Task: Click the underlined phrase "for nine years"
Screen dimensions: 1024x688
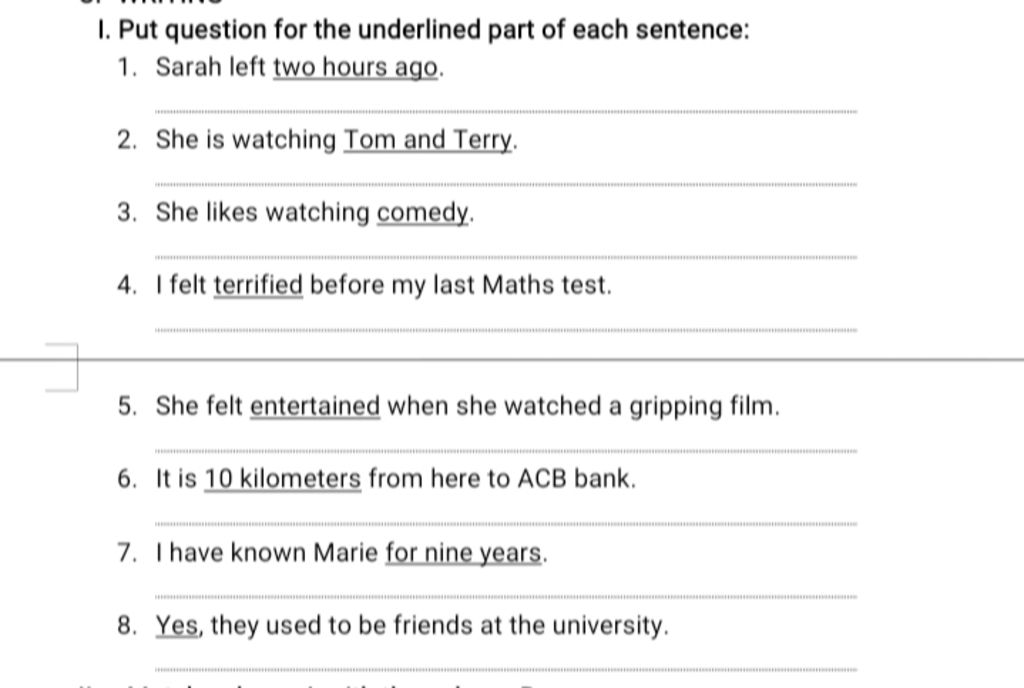Action: pyautogui.click(x=464, y=553)
